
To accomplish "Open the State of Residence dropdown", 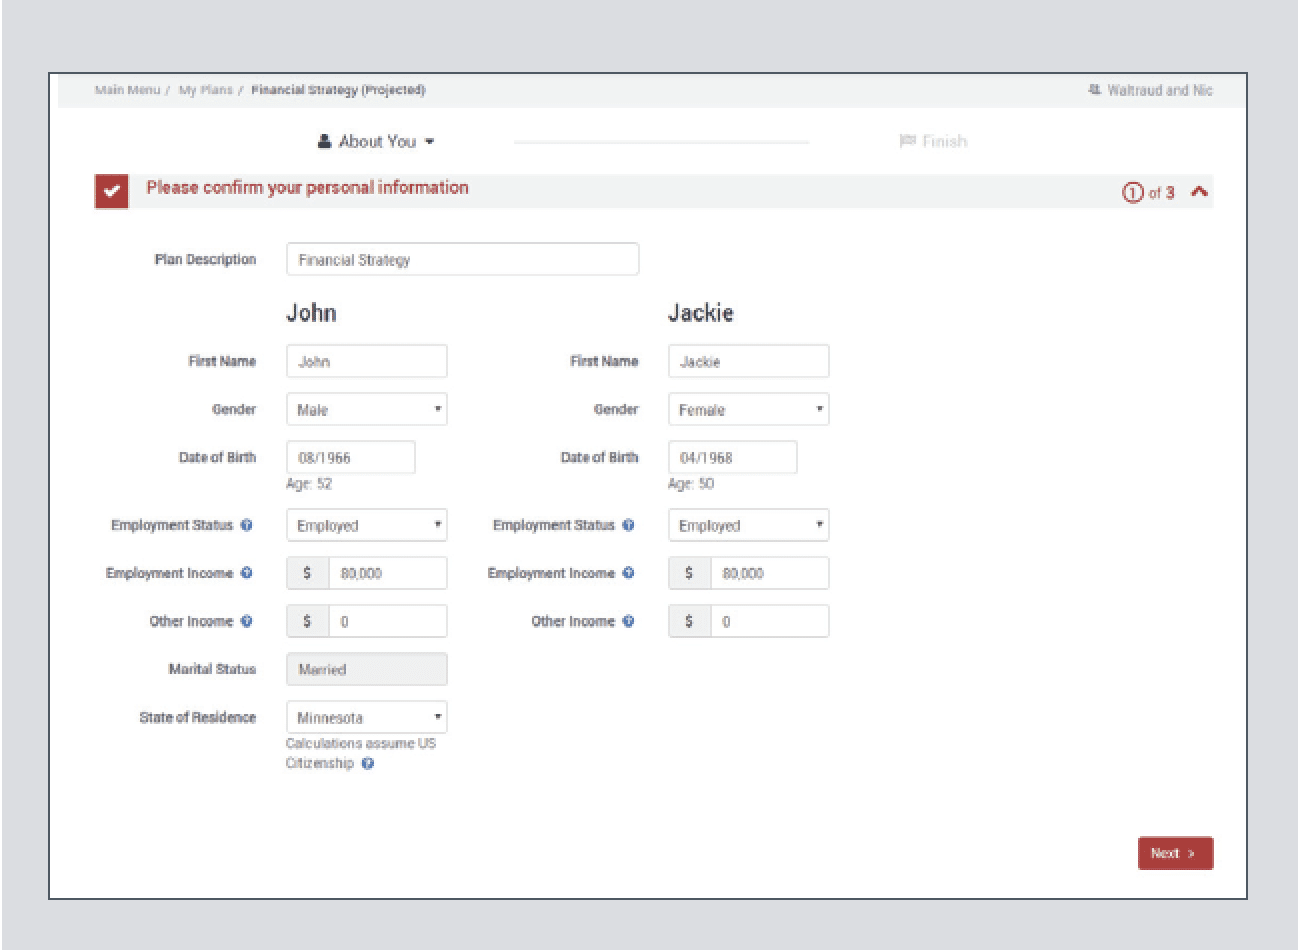I will tap(366, 717).
